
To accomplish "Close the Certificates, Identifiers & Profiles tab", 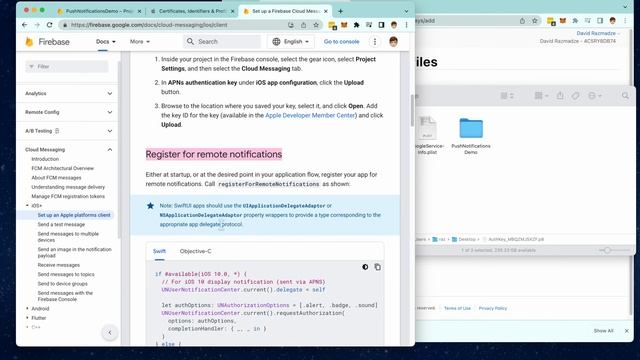I will (x=233, y=11).
